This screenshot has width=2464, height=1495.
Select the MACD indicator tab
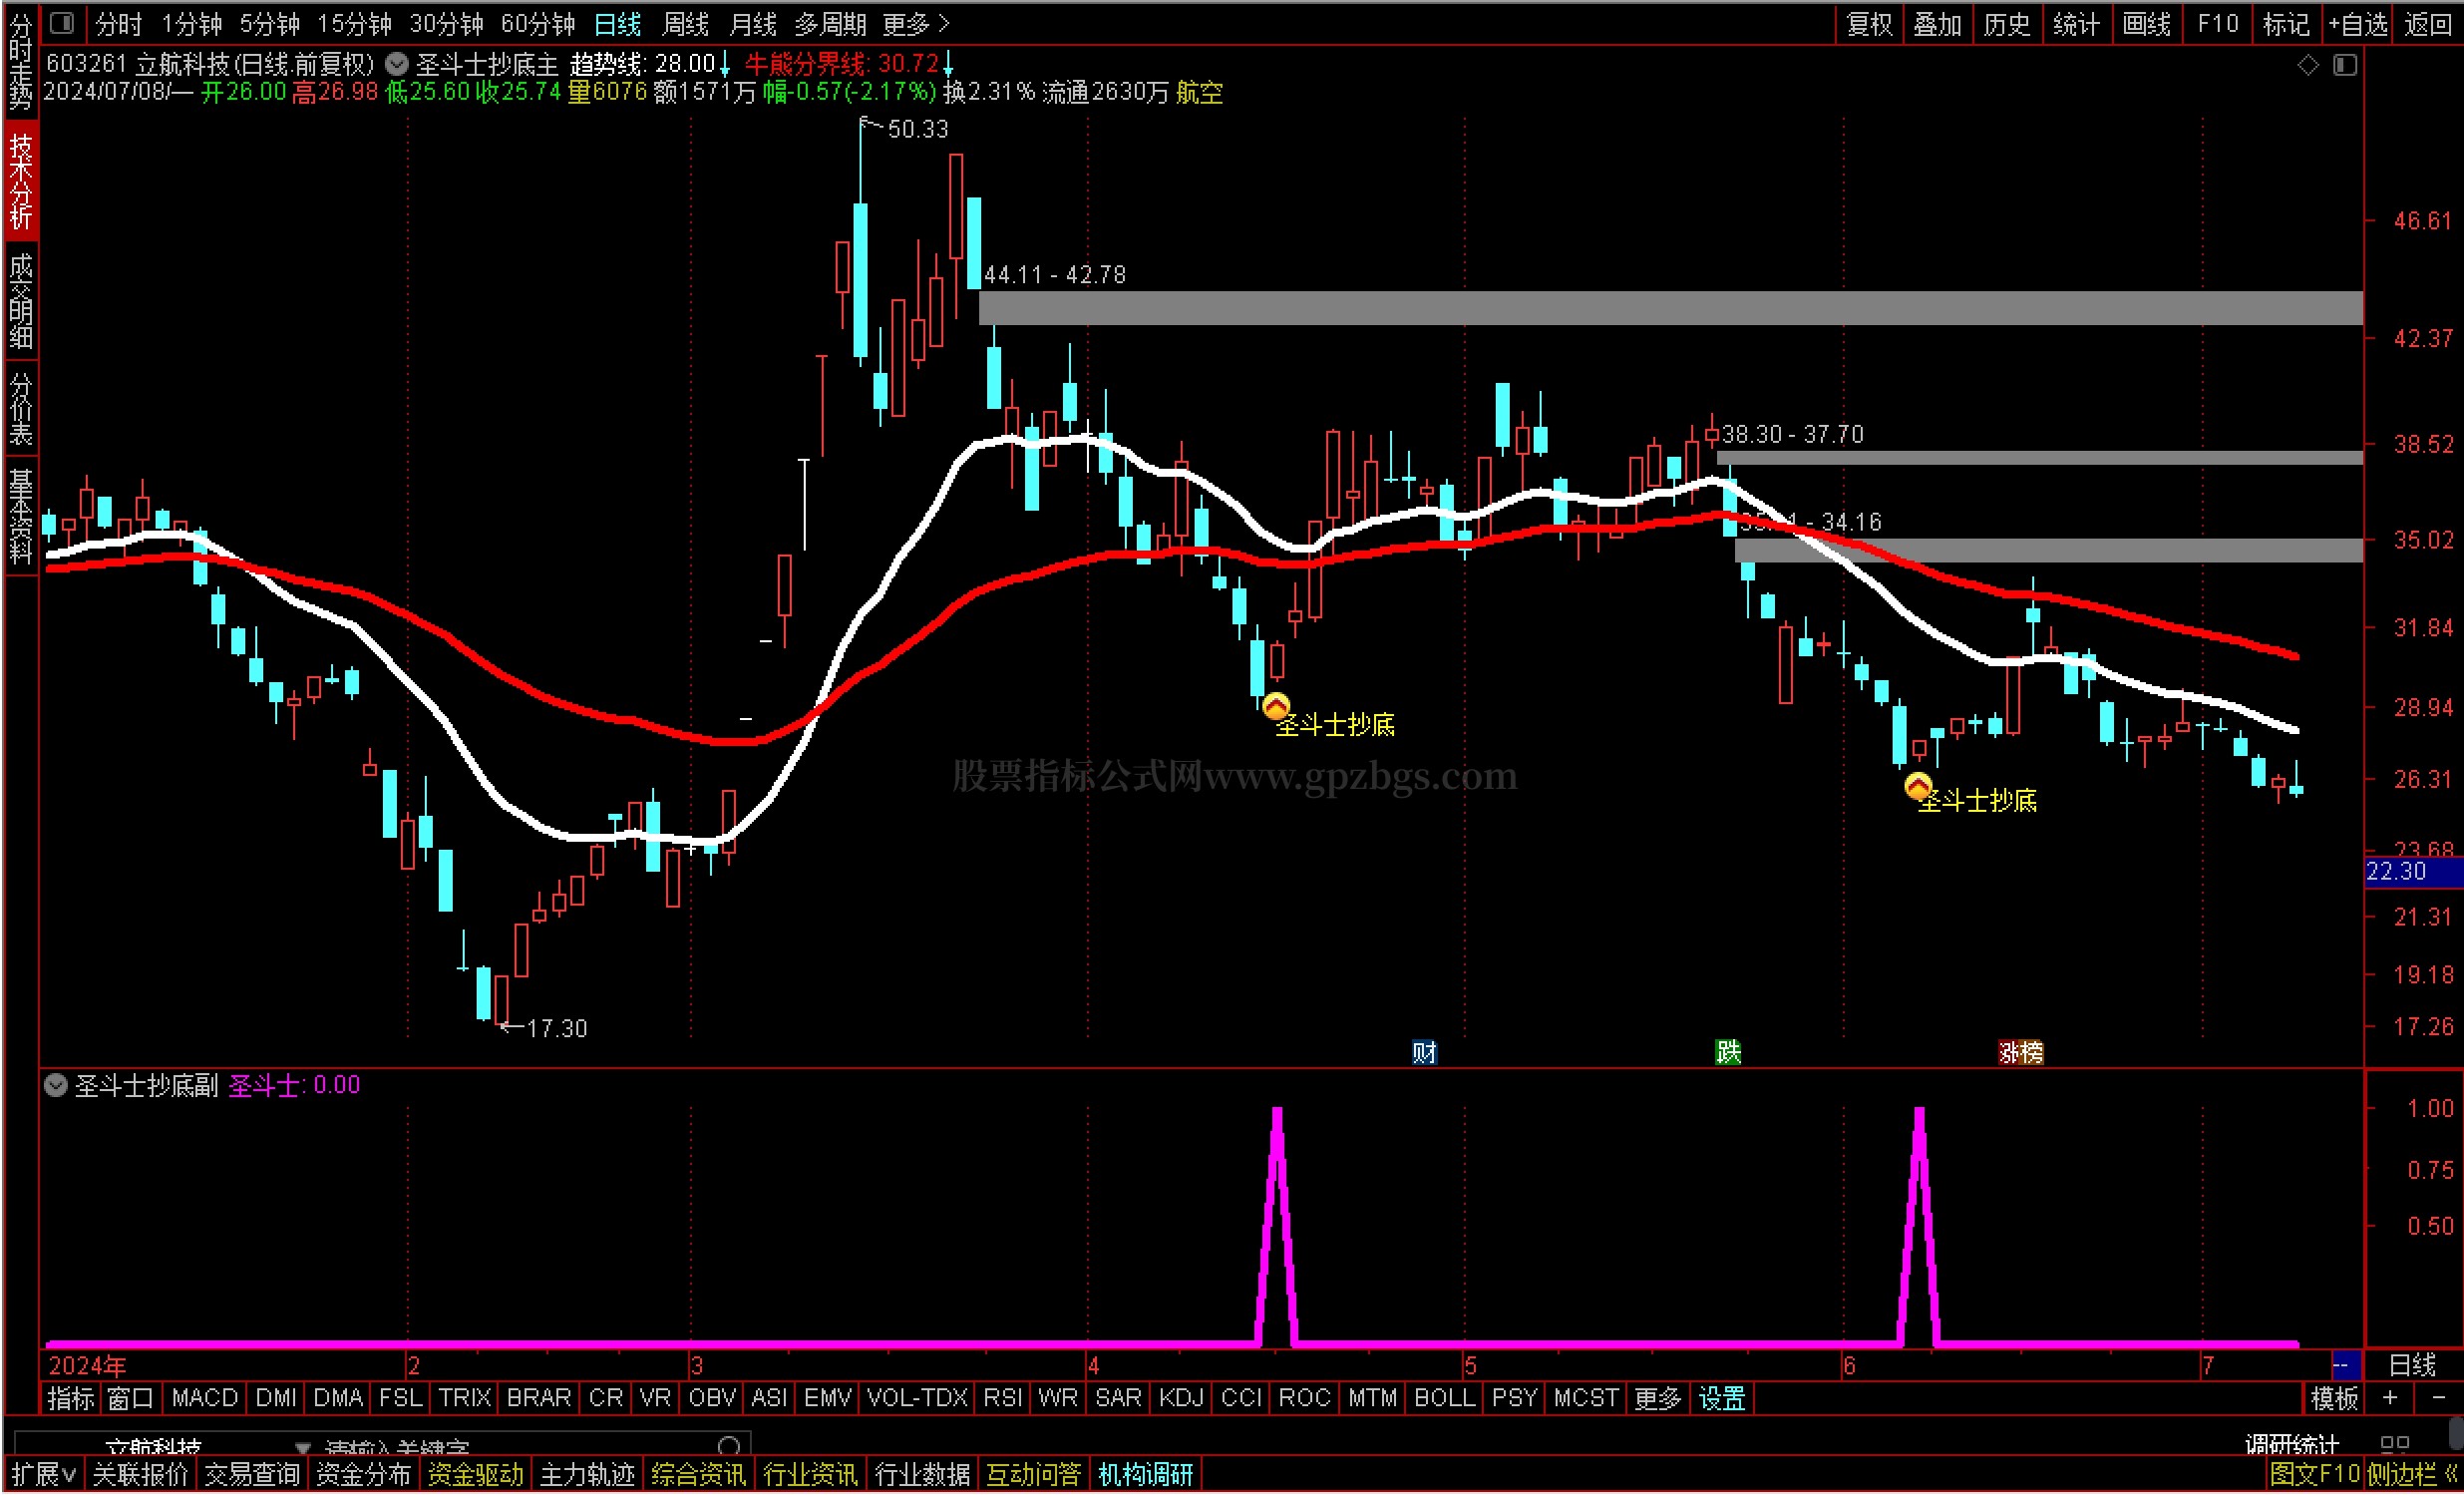204,1398
